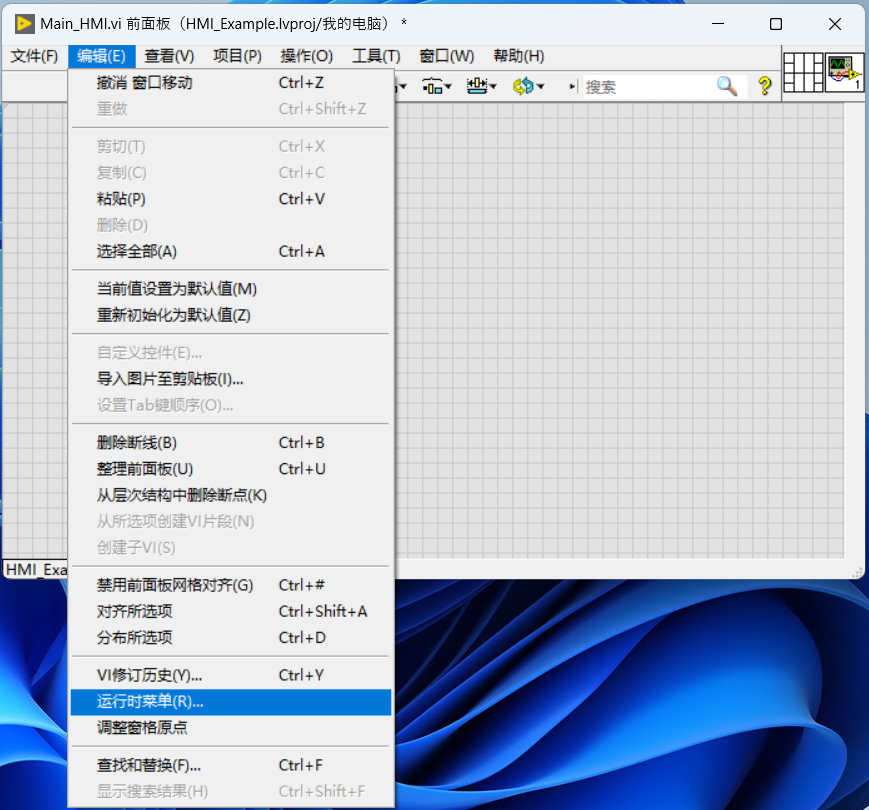The width and height of the screenshot is (869, 810).
Task: Choose 导入图片至剪贴板(I)...
Action: (x=231, y=379)
